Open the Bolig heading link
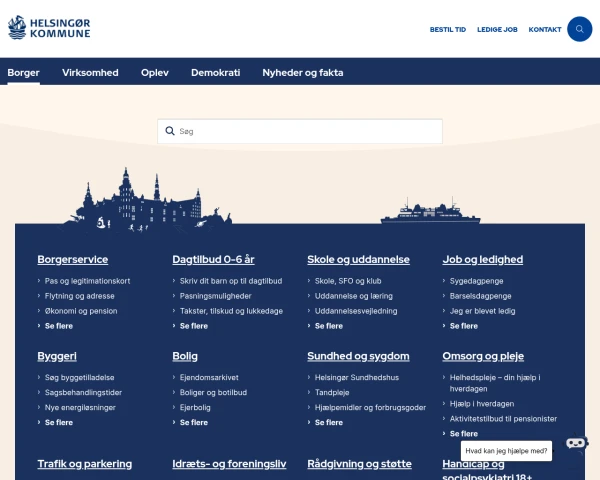This screenshot has width=600, height=480. [185, 356]
